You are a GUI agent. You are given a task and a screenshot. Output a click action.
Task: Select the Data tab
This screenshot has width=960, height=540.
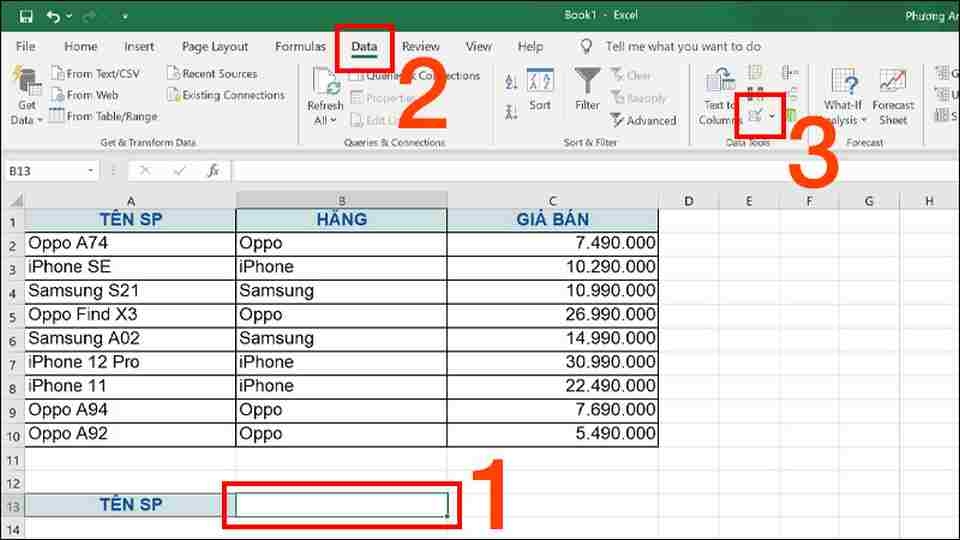[364, 47]
